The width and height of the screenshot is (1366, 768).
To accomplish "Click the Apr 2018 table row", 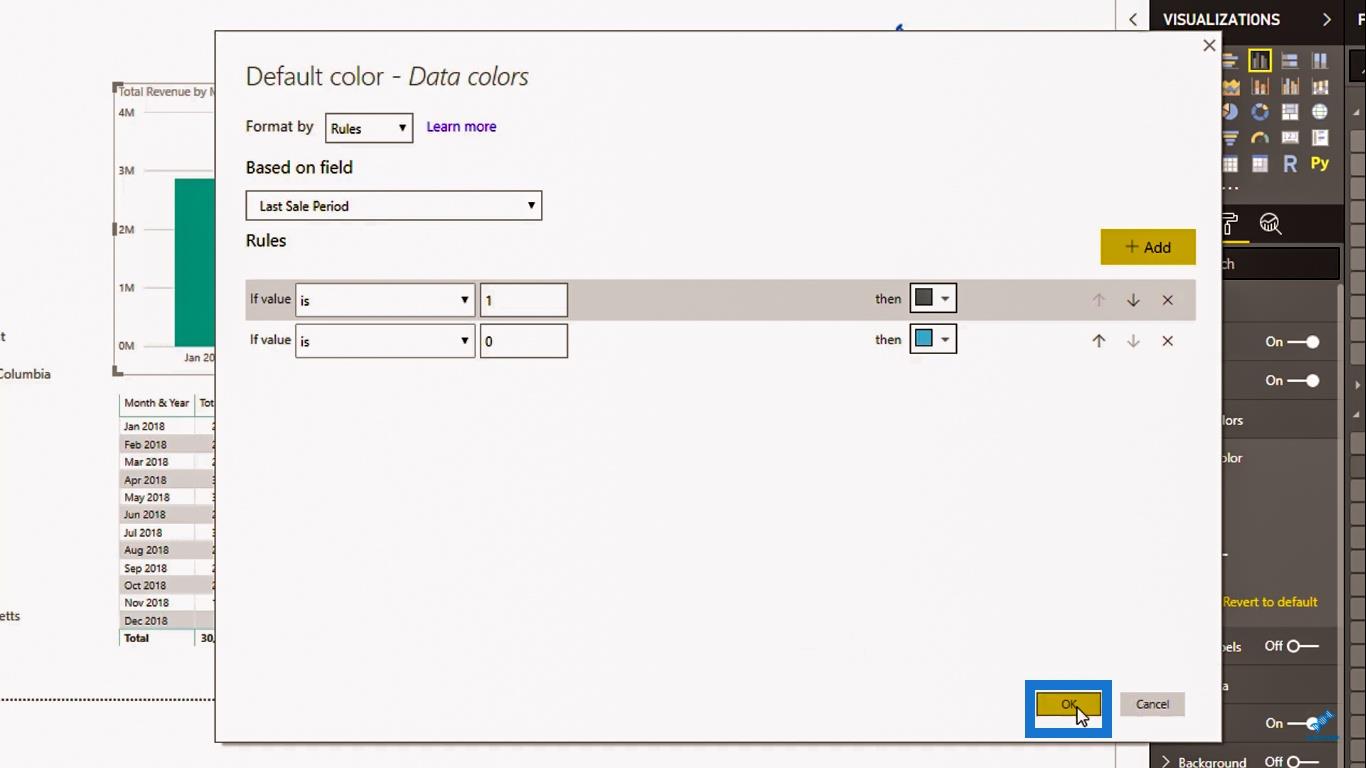I will pos(166,480).
